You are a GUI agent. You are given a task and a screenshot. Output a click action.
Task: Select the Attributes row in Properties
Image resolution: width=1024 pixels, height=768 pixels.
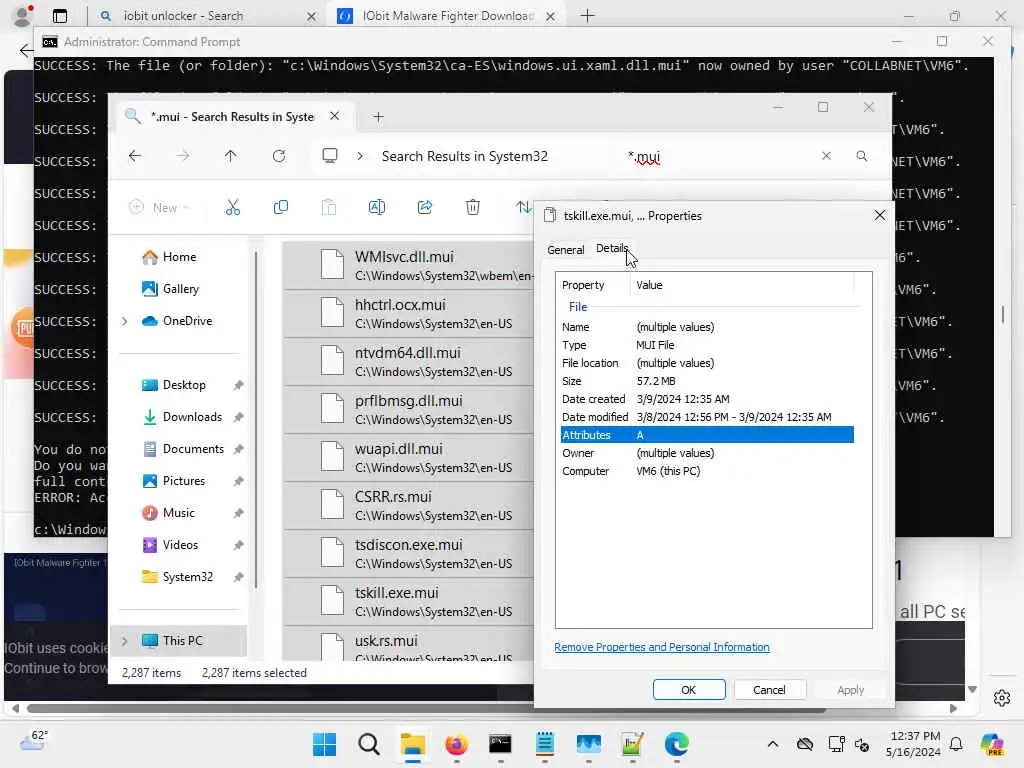pos(707,435)
